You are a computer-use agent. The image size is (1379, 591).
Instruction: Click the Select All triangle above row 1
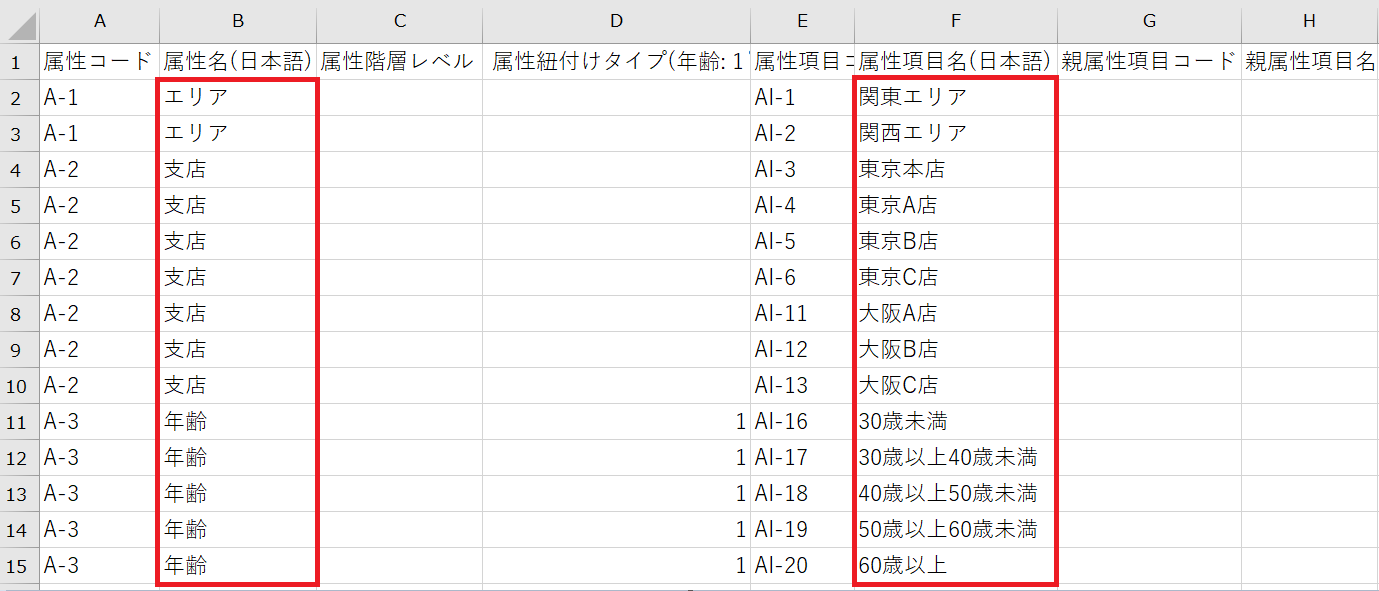click(18, 20)
